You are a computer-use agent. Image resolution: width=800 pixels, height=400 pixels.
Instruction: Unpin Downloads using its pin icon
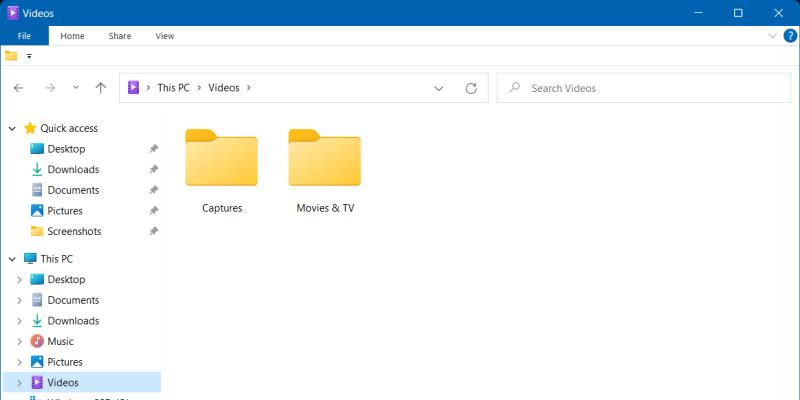153,169
